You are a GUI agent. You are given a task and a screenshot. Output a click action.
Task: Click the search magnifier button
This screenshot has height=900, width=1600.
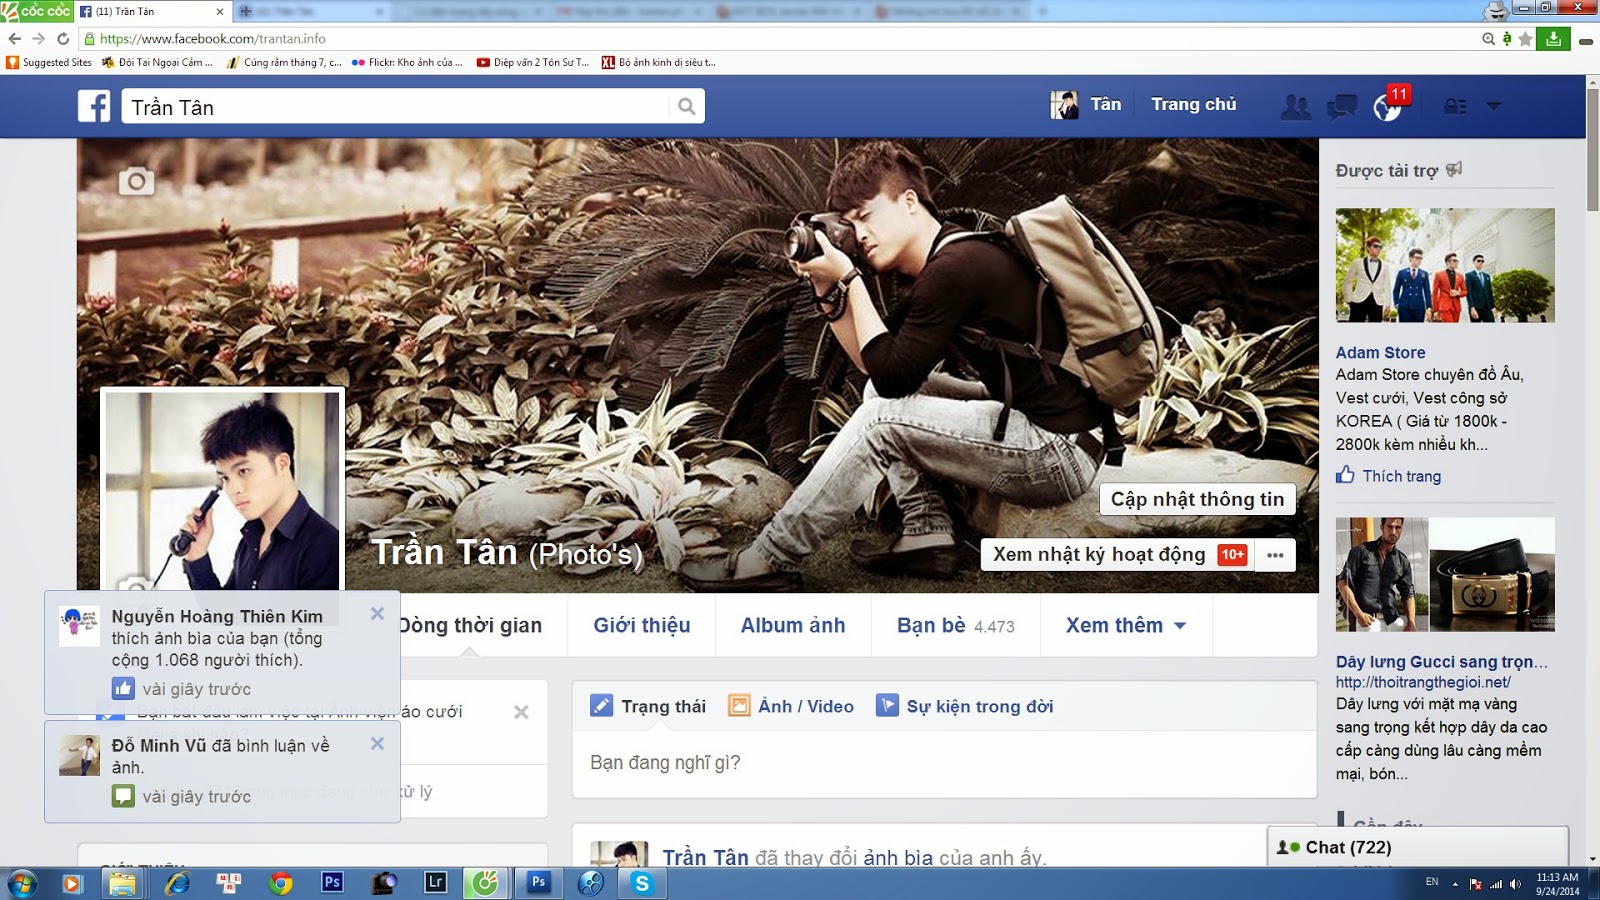[686, 106]
